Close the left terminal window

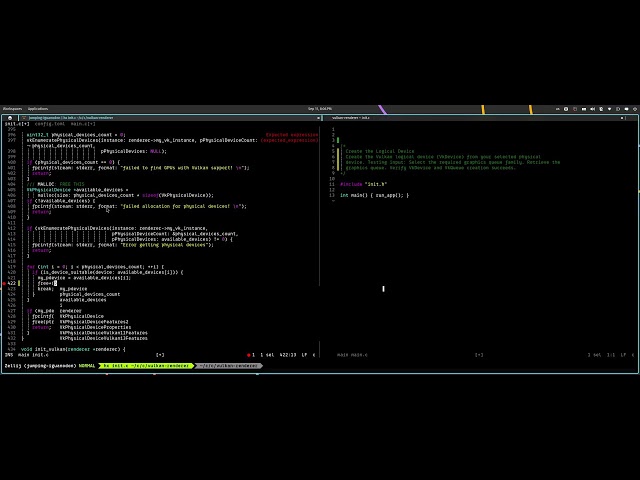pyautogui.click(x=318, y=118)
